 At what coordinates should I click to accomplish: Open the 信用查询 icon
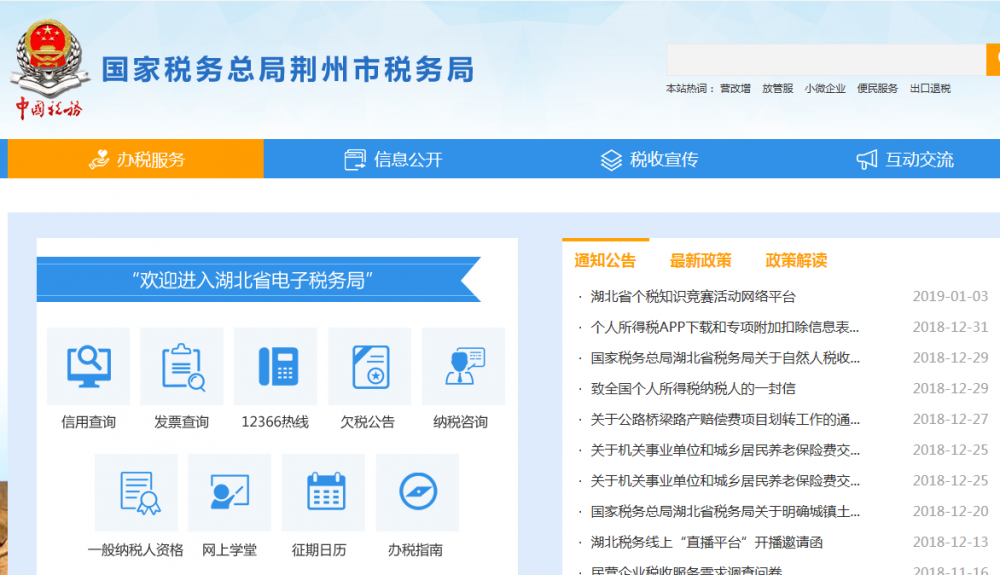click(x=88, y=367)
